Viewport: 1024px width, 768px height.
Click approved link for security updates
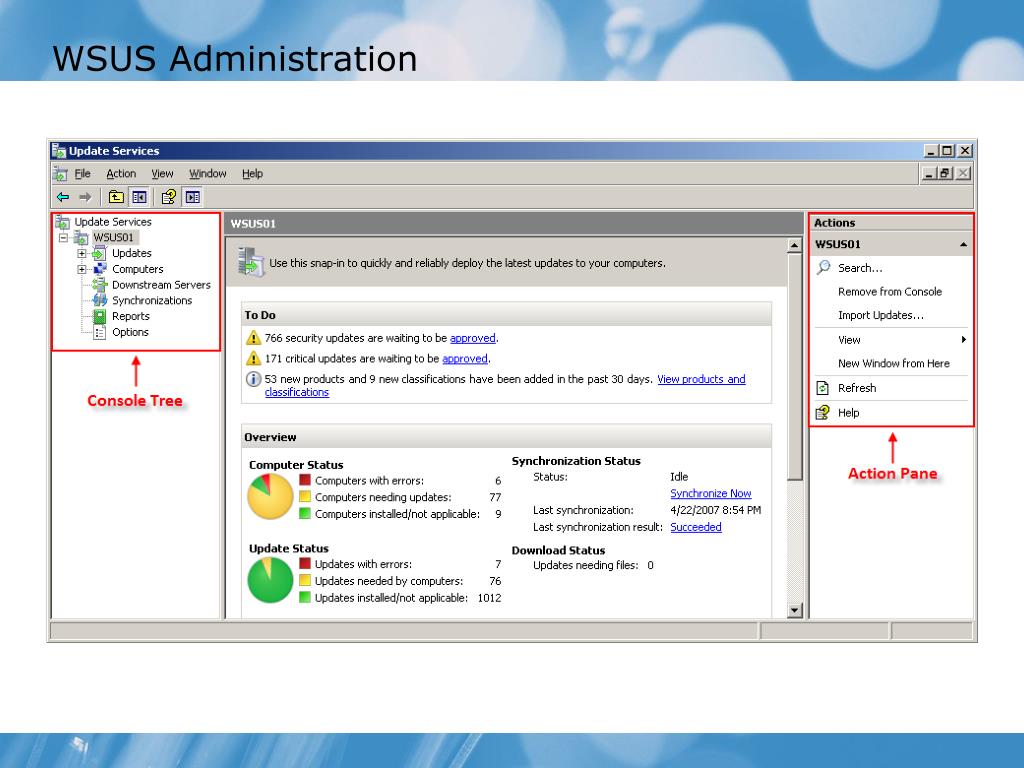point(473,338)
